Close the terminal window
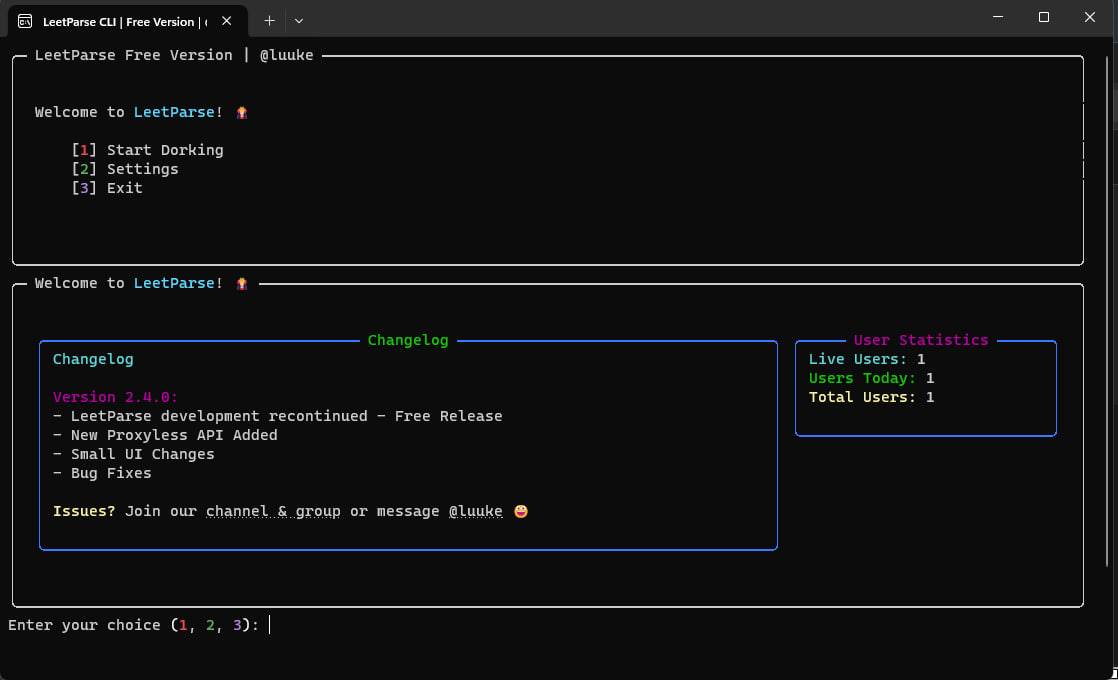This screenshot has width=1118, height=680. (x=1090, y=17)
